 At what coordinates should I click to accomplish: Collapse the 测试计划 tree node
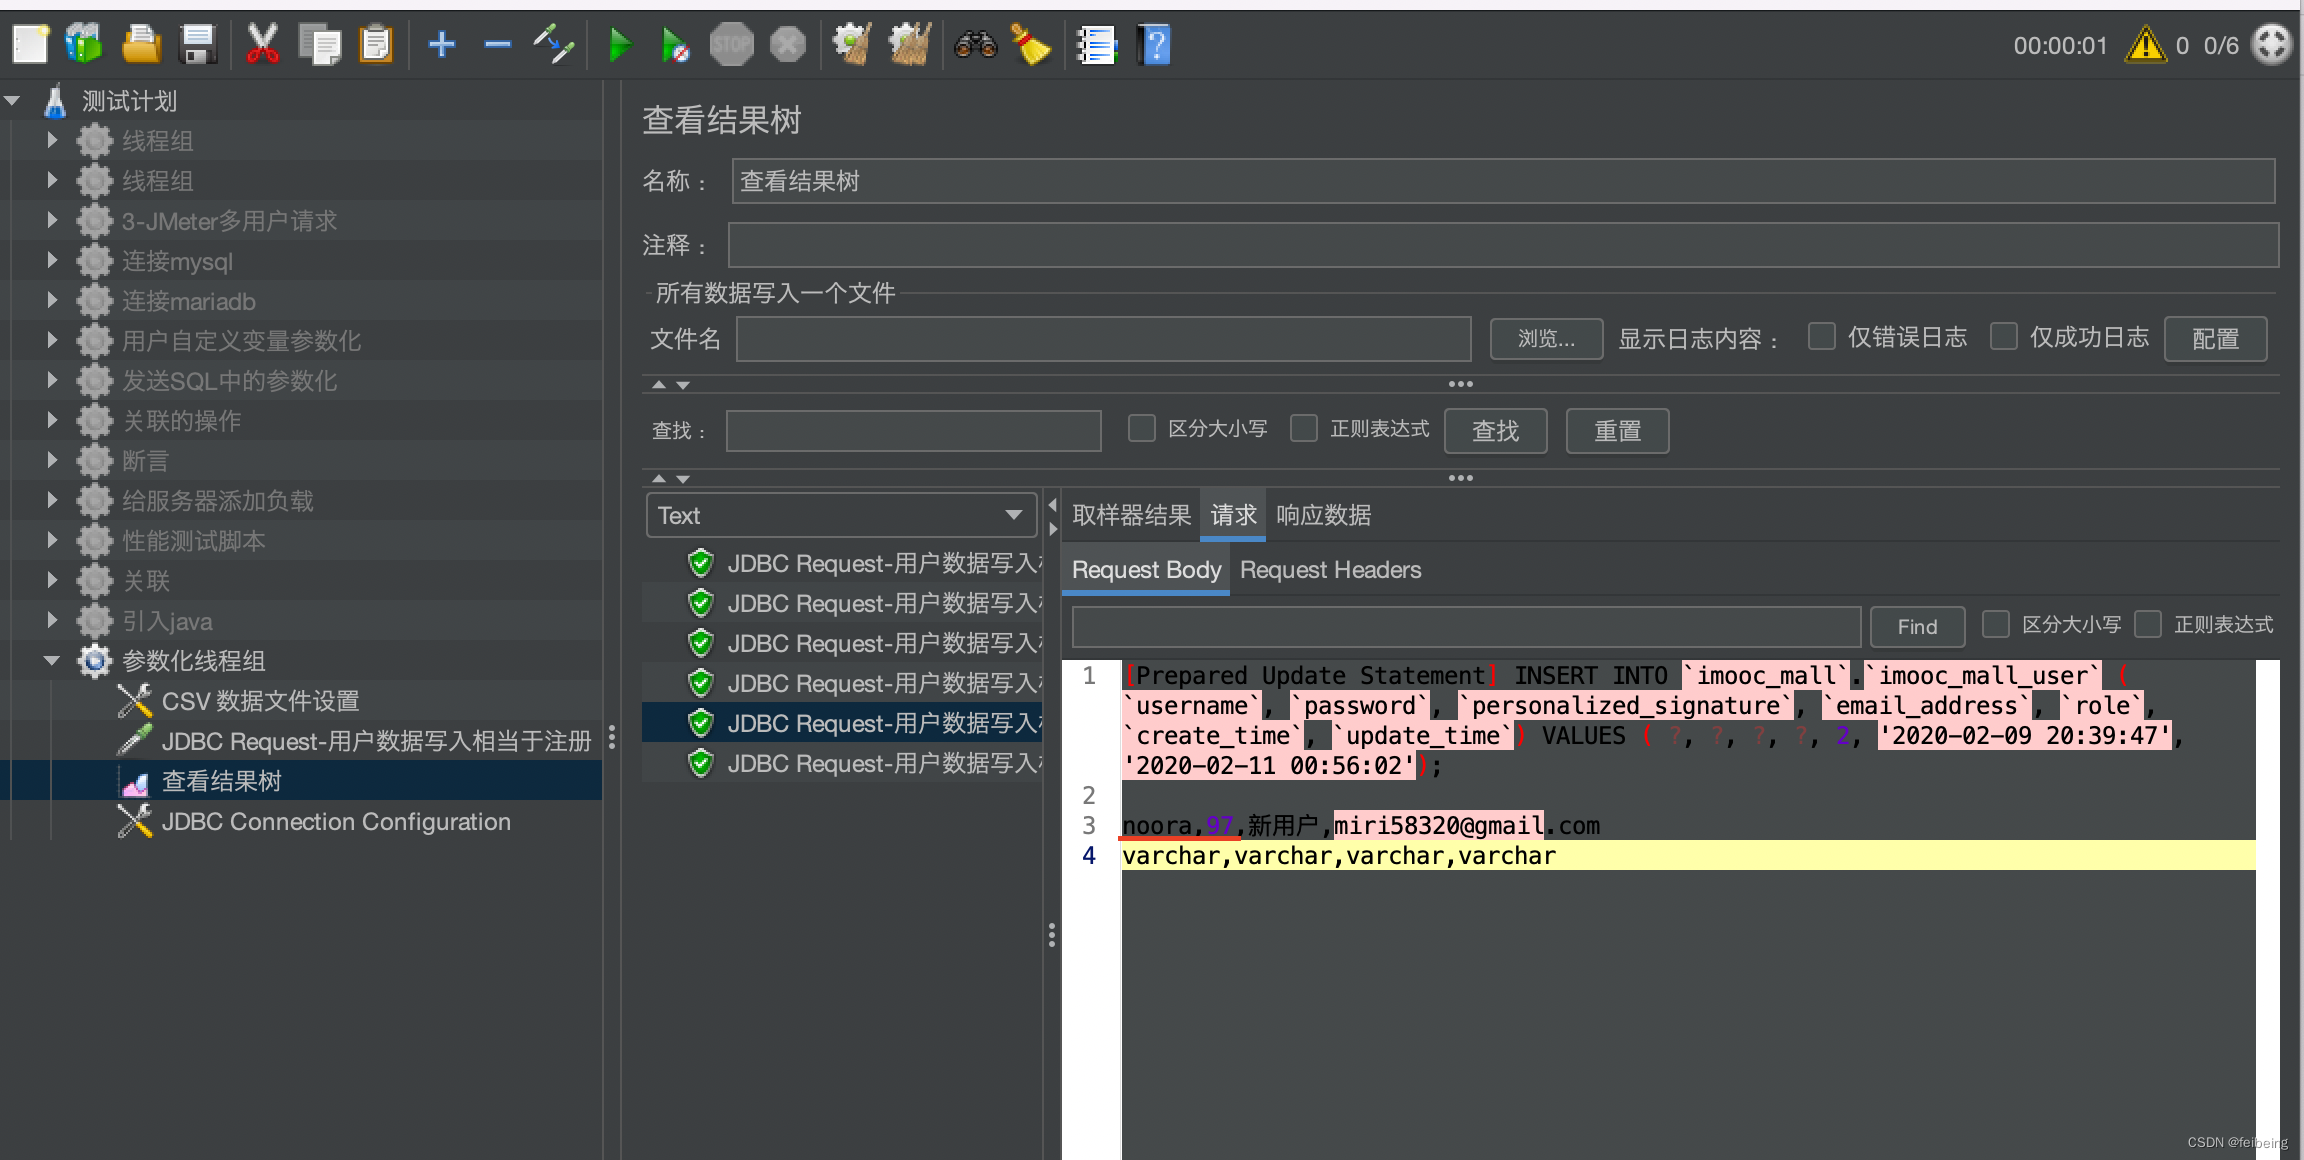pos(12,100)
